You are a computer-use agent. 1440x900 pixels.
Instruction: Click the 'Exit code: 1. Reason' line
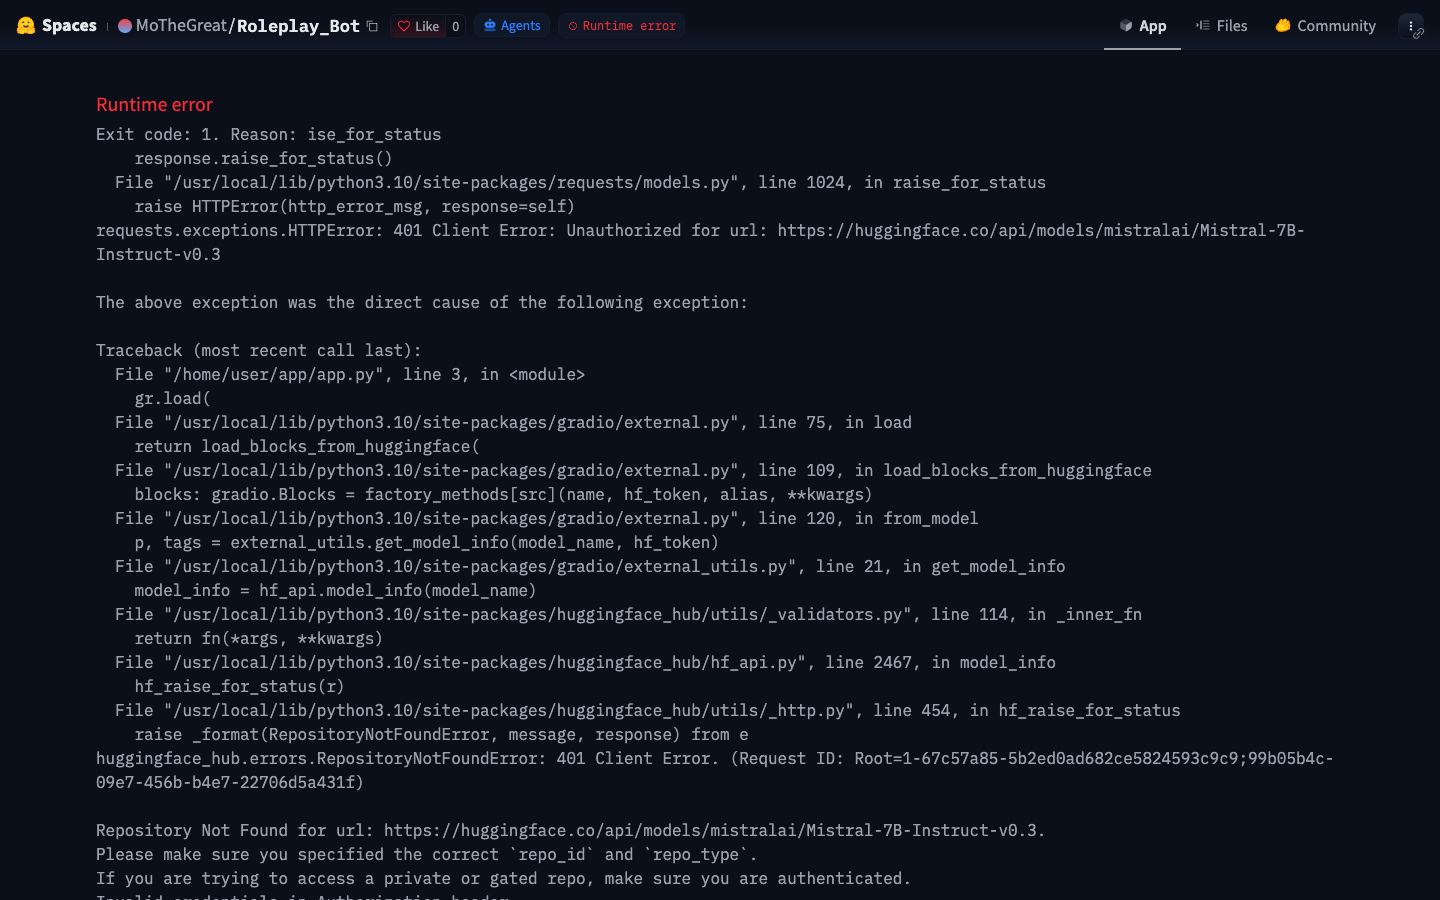pyautogui.click(x=268, y=134)
